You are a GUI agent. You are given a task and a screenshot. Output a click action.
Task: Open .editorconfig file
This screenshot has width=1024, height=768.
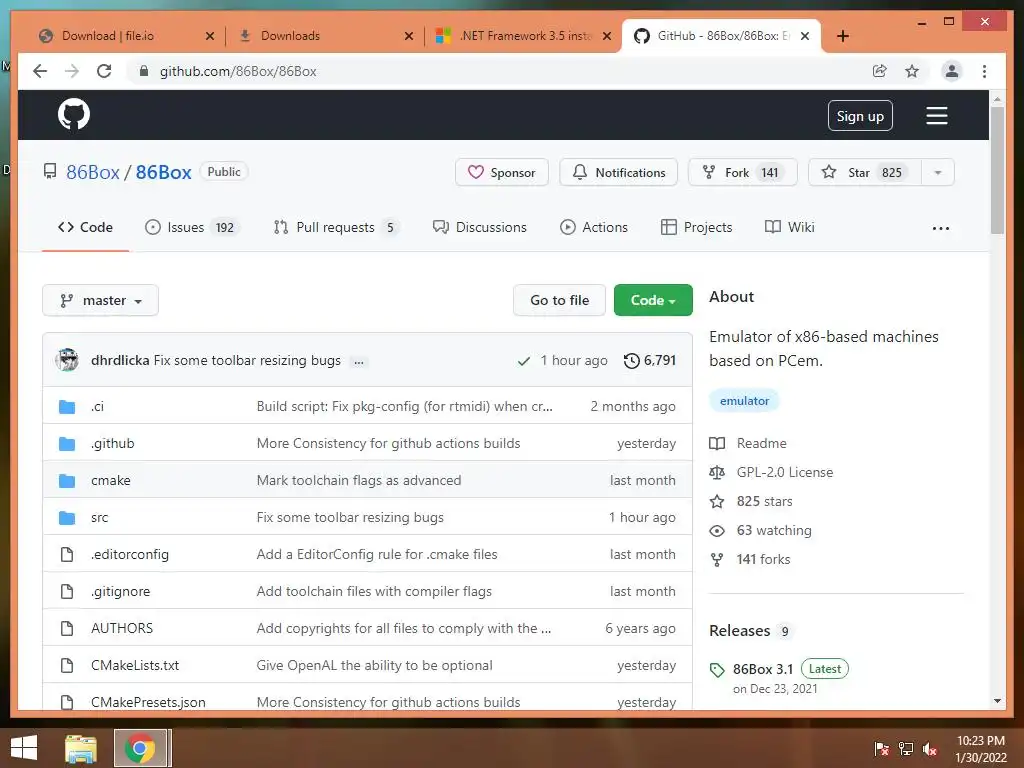pyautogui.click(x=129, y=554)
